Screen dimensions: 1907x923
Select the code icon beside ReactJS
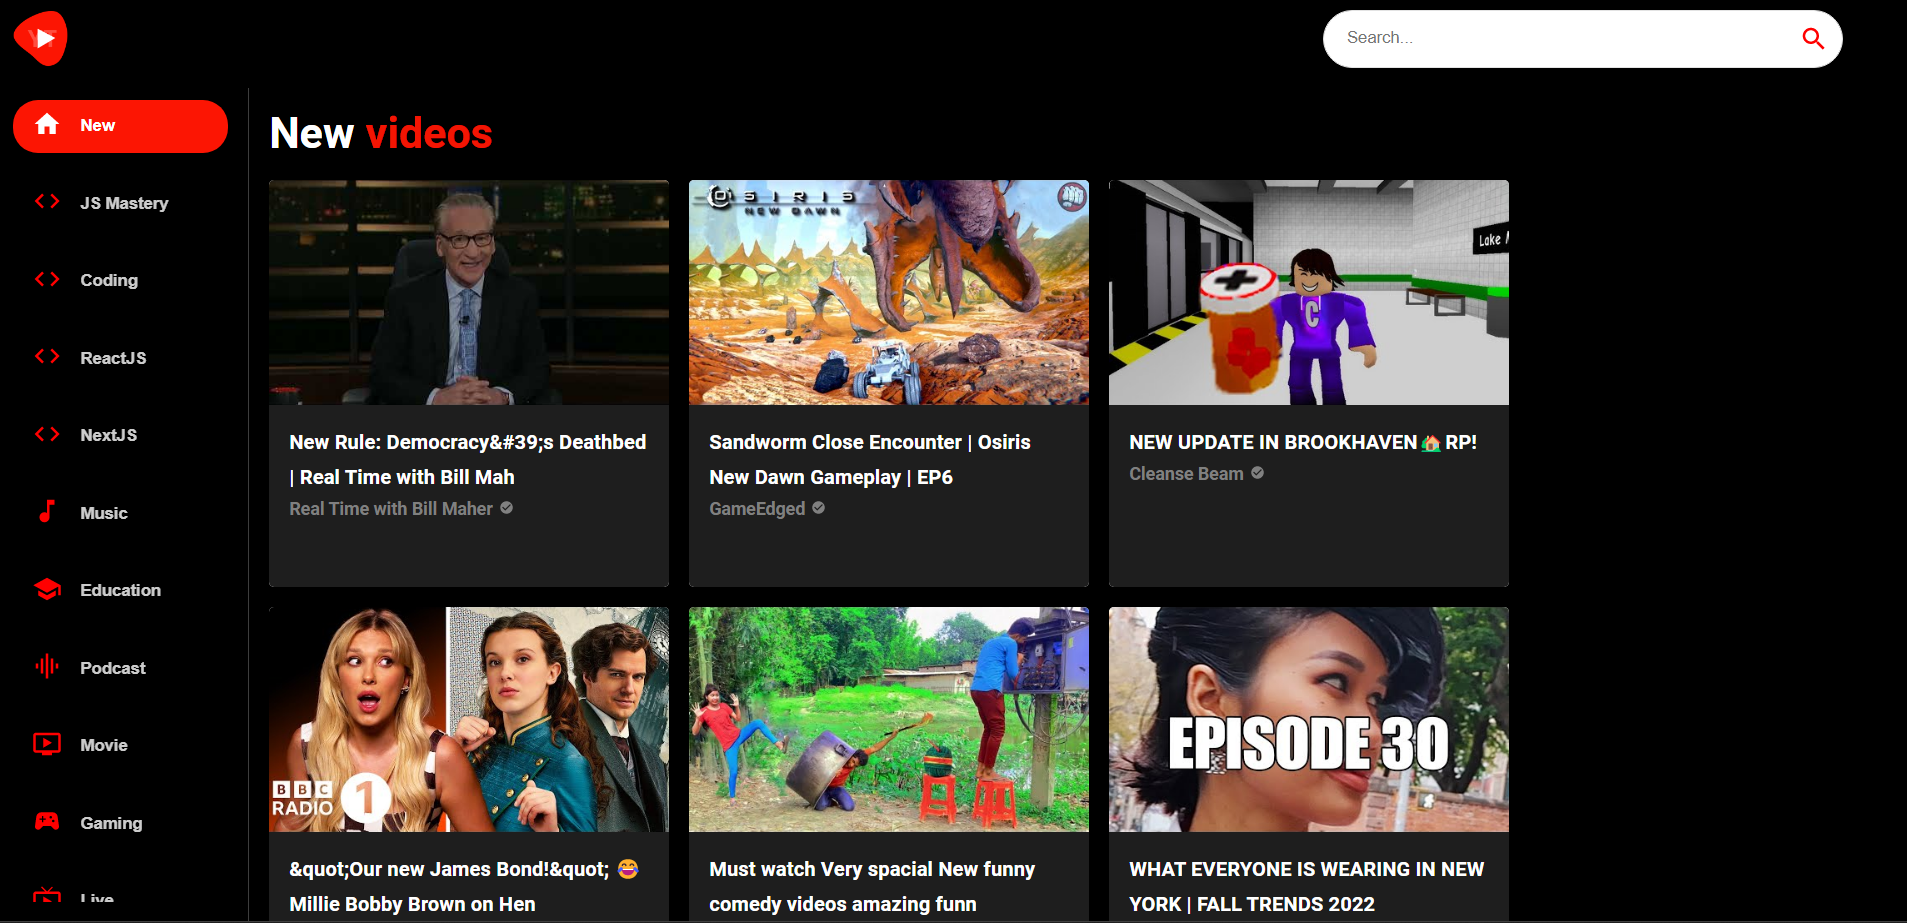(47, 357)
